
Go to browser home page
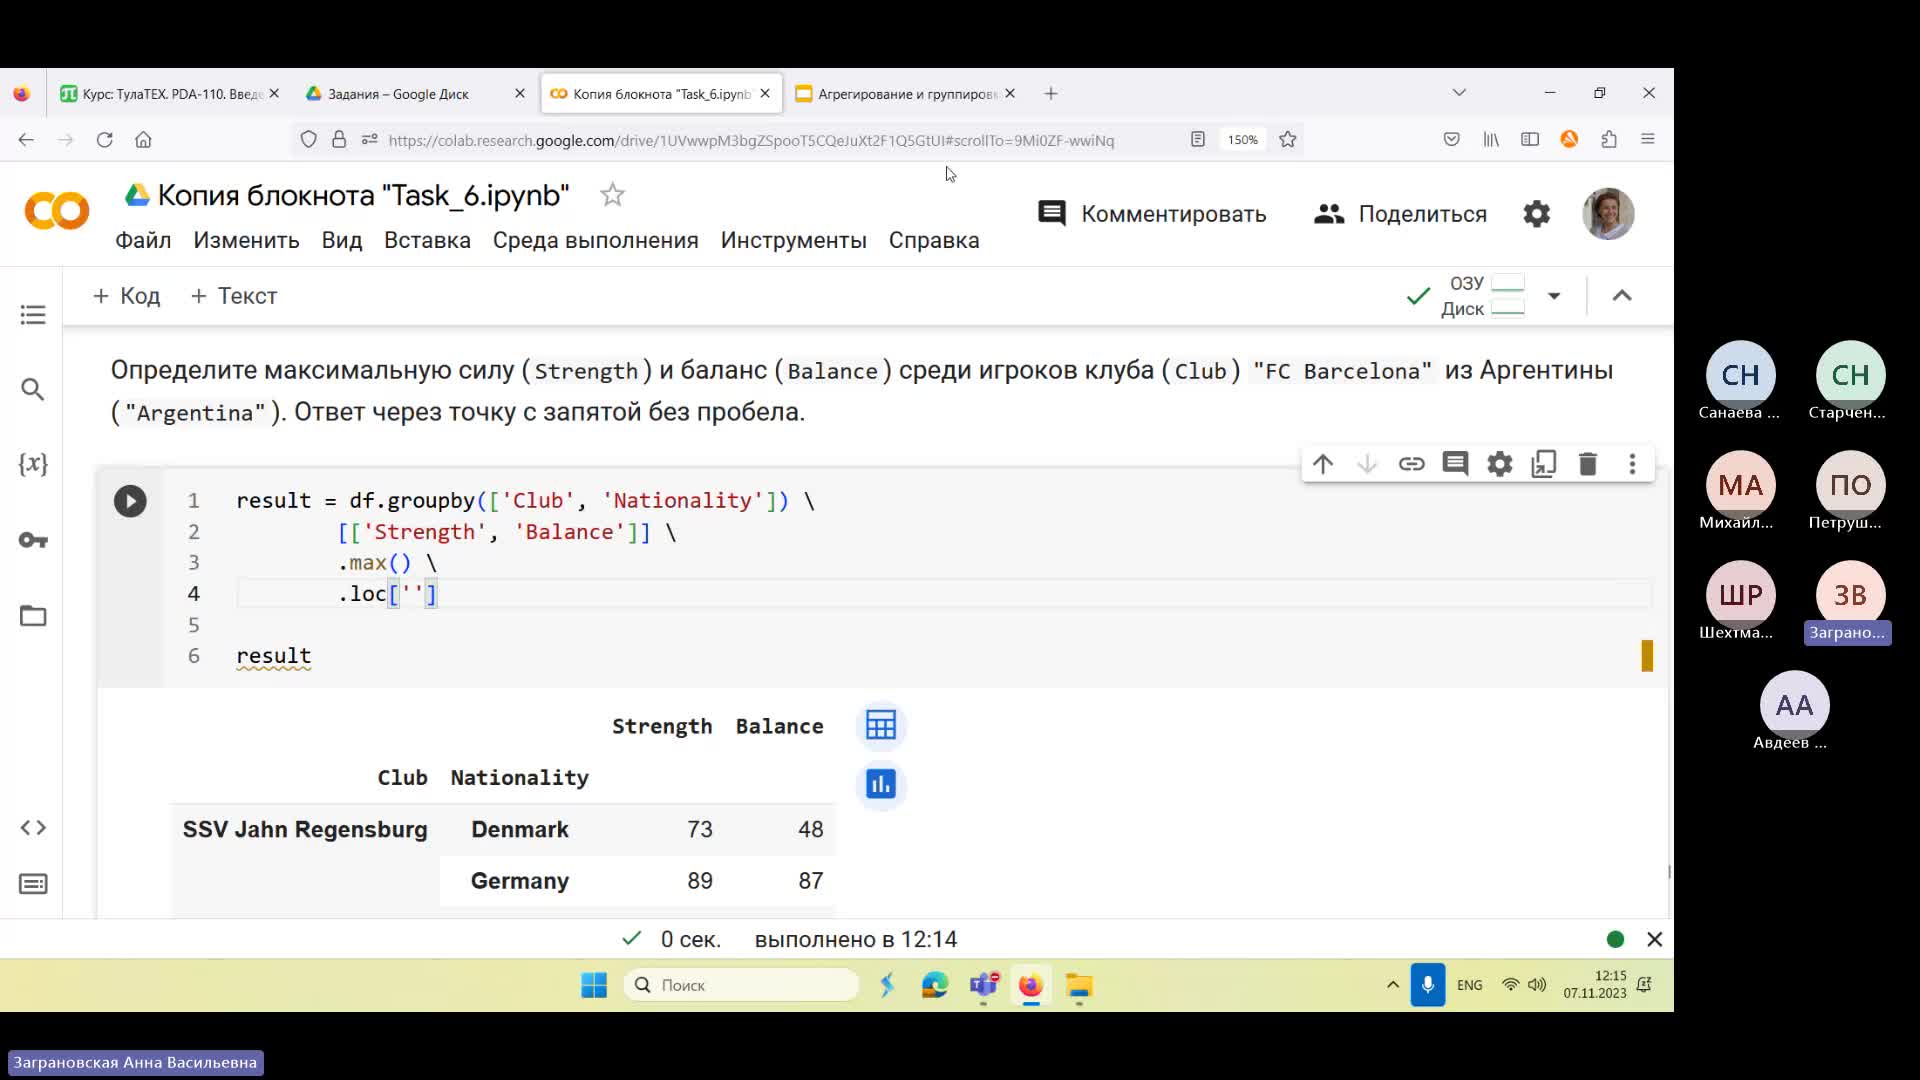point(143,140)
